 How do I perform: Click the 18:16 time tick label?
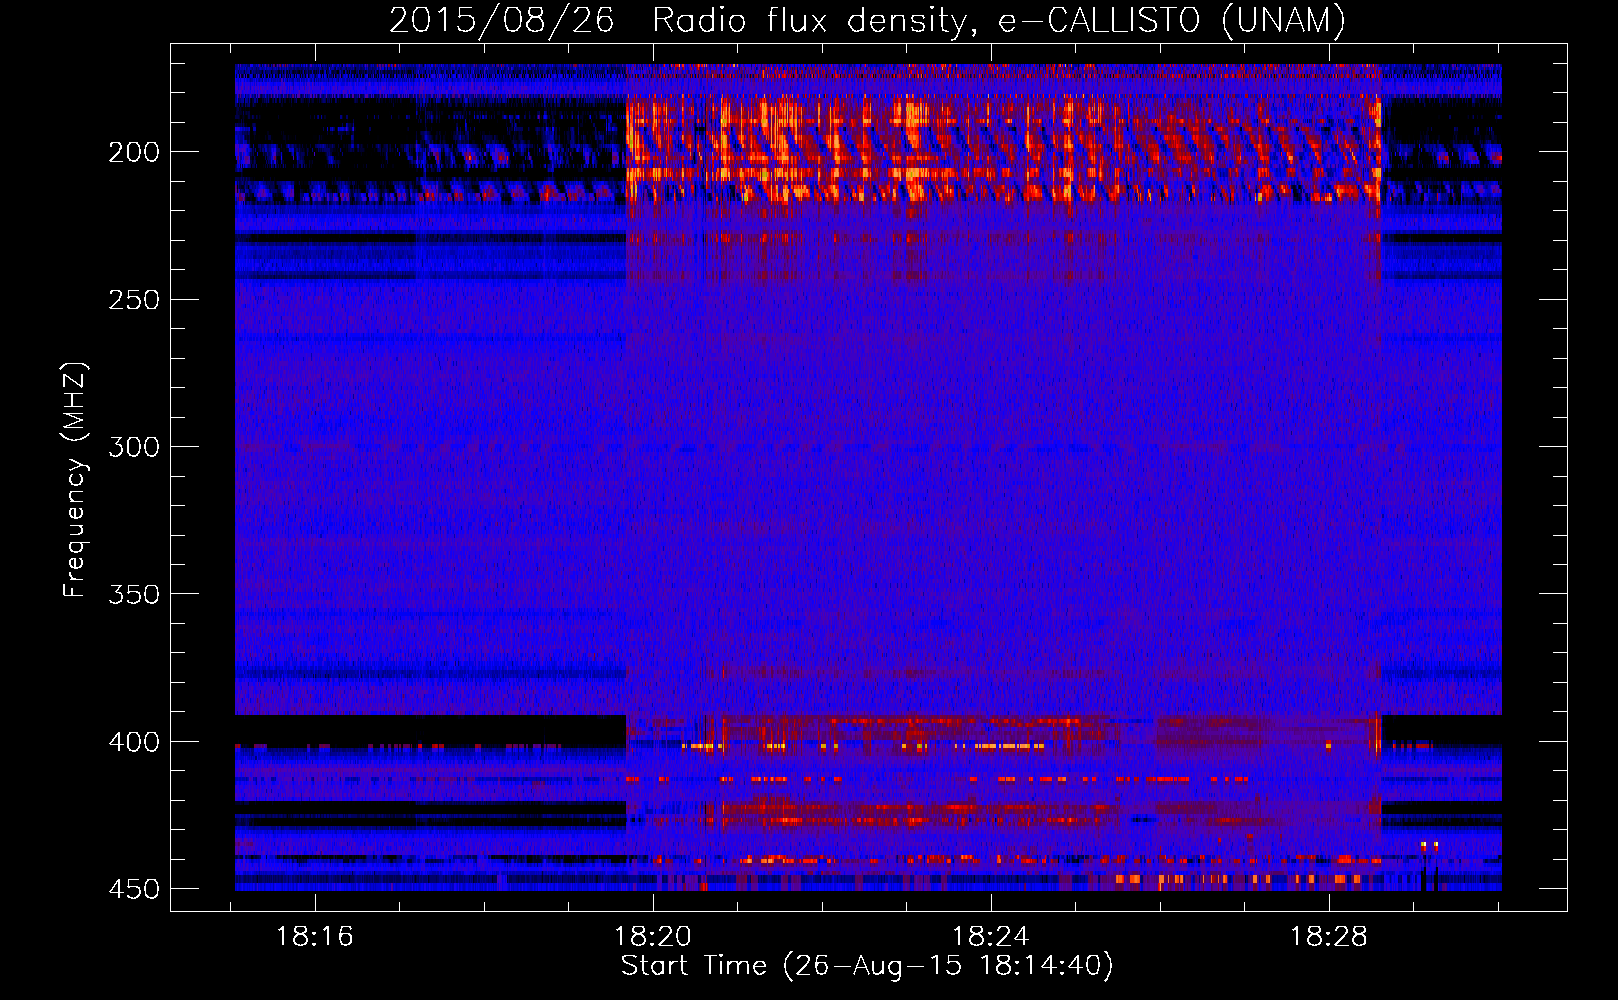click(x=315, y=936)
